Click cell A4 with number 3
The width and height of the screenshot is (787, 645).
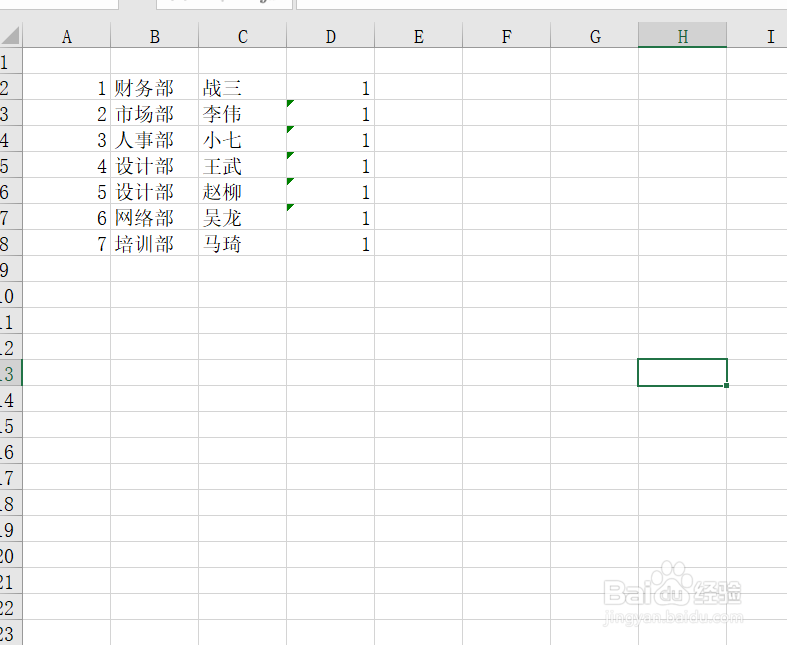click(x=67, y=139)
